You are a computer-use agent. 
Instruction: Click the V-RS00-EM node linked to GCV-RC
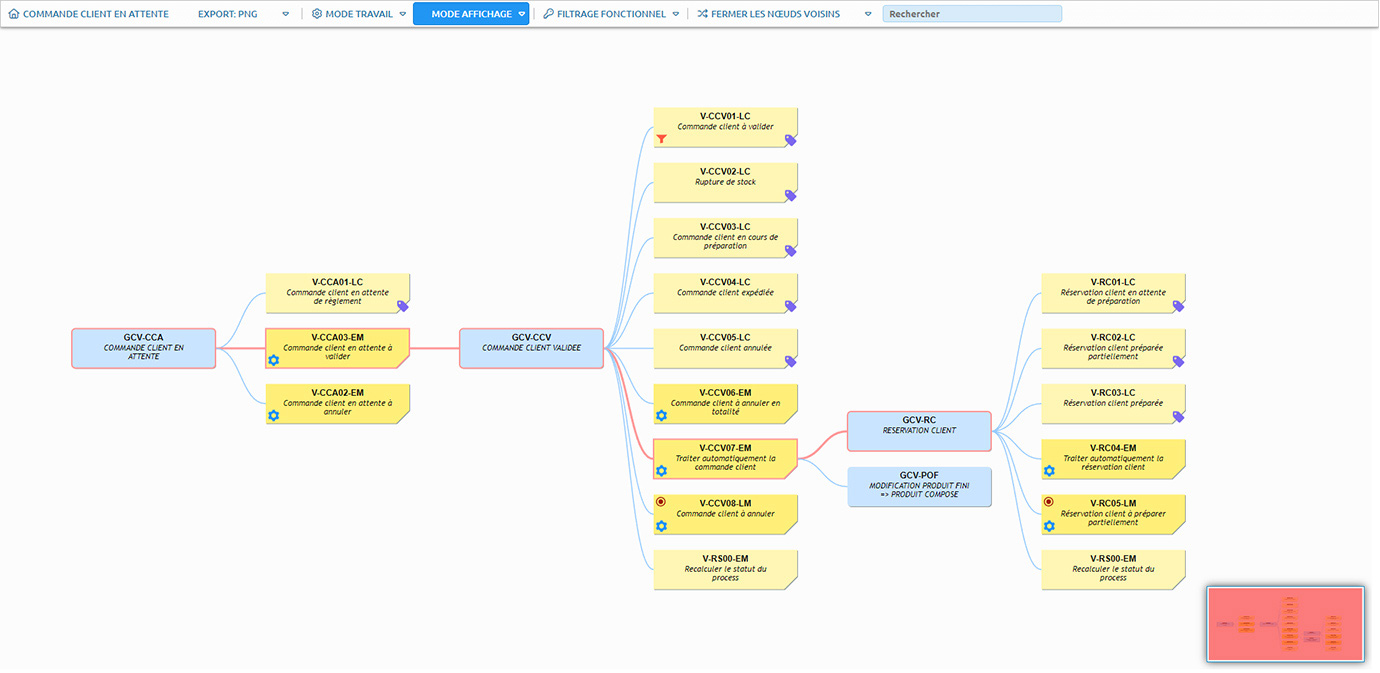pos(1113,569)
